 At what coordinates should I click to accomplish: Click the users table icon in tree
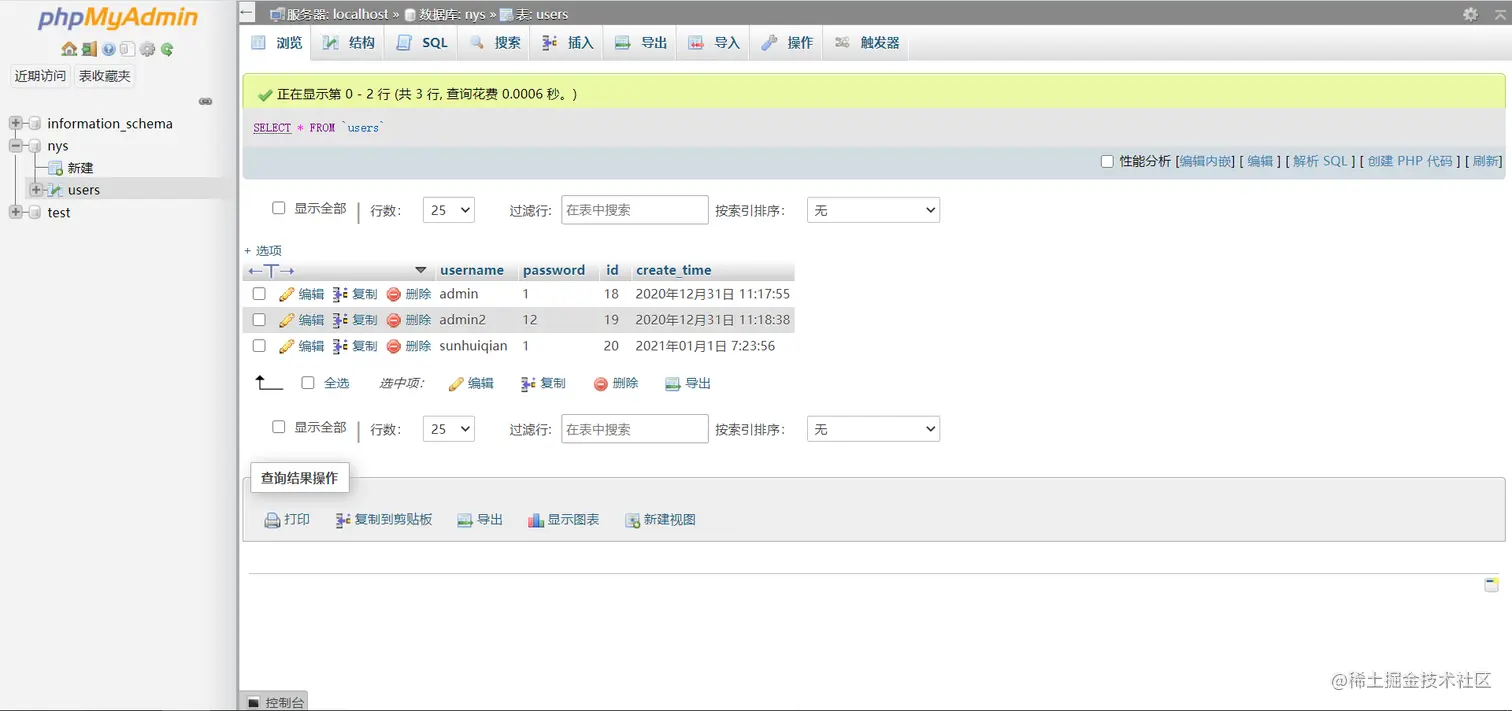pos(56,190)
